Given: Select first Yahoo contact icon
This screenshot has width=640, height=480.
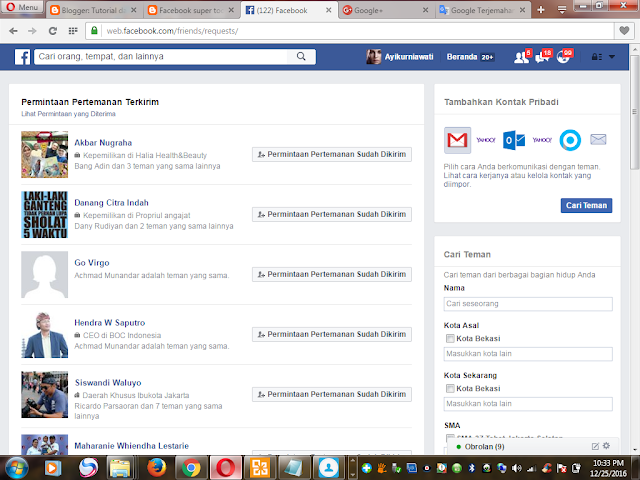Looking at the screenshot, I should (x=486, y=140).
